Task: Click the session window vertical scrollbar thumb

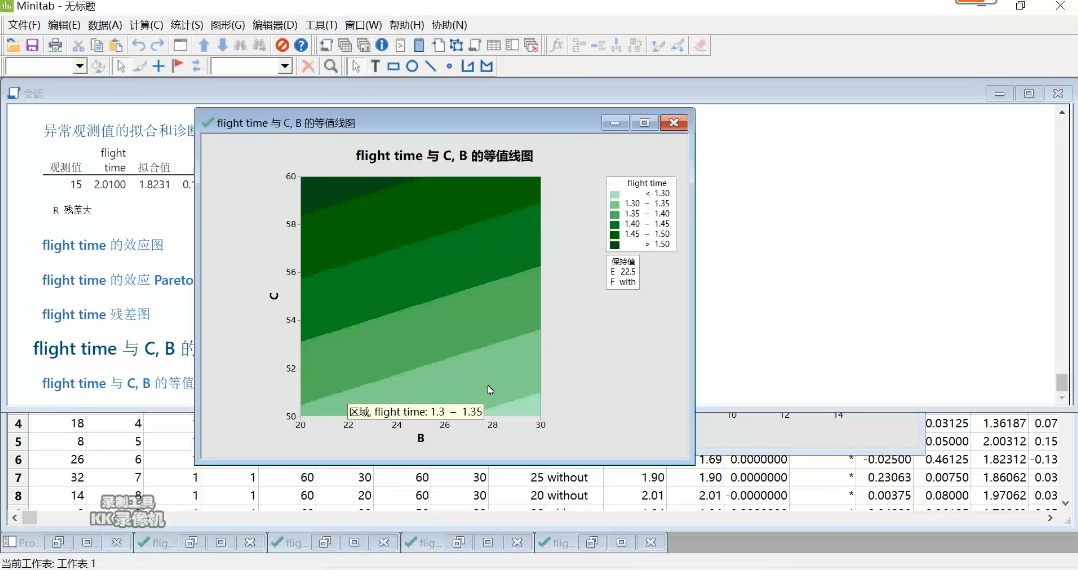Action: [1062, 382]
